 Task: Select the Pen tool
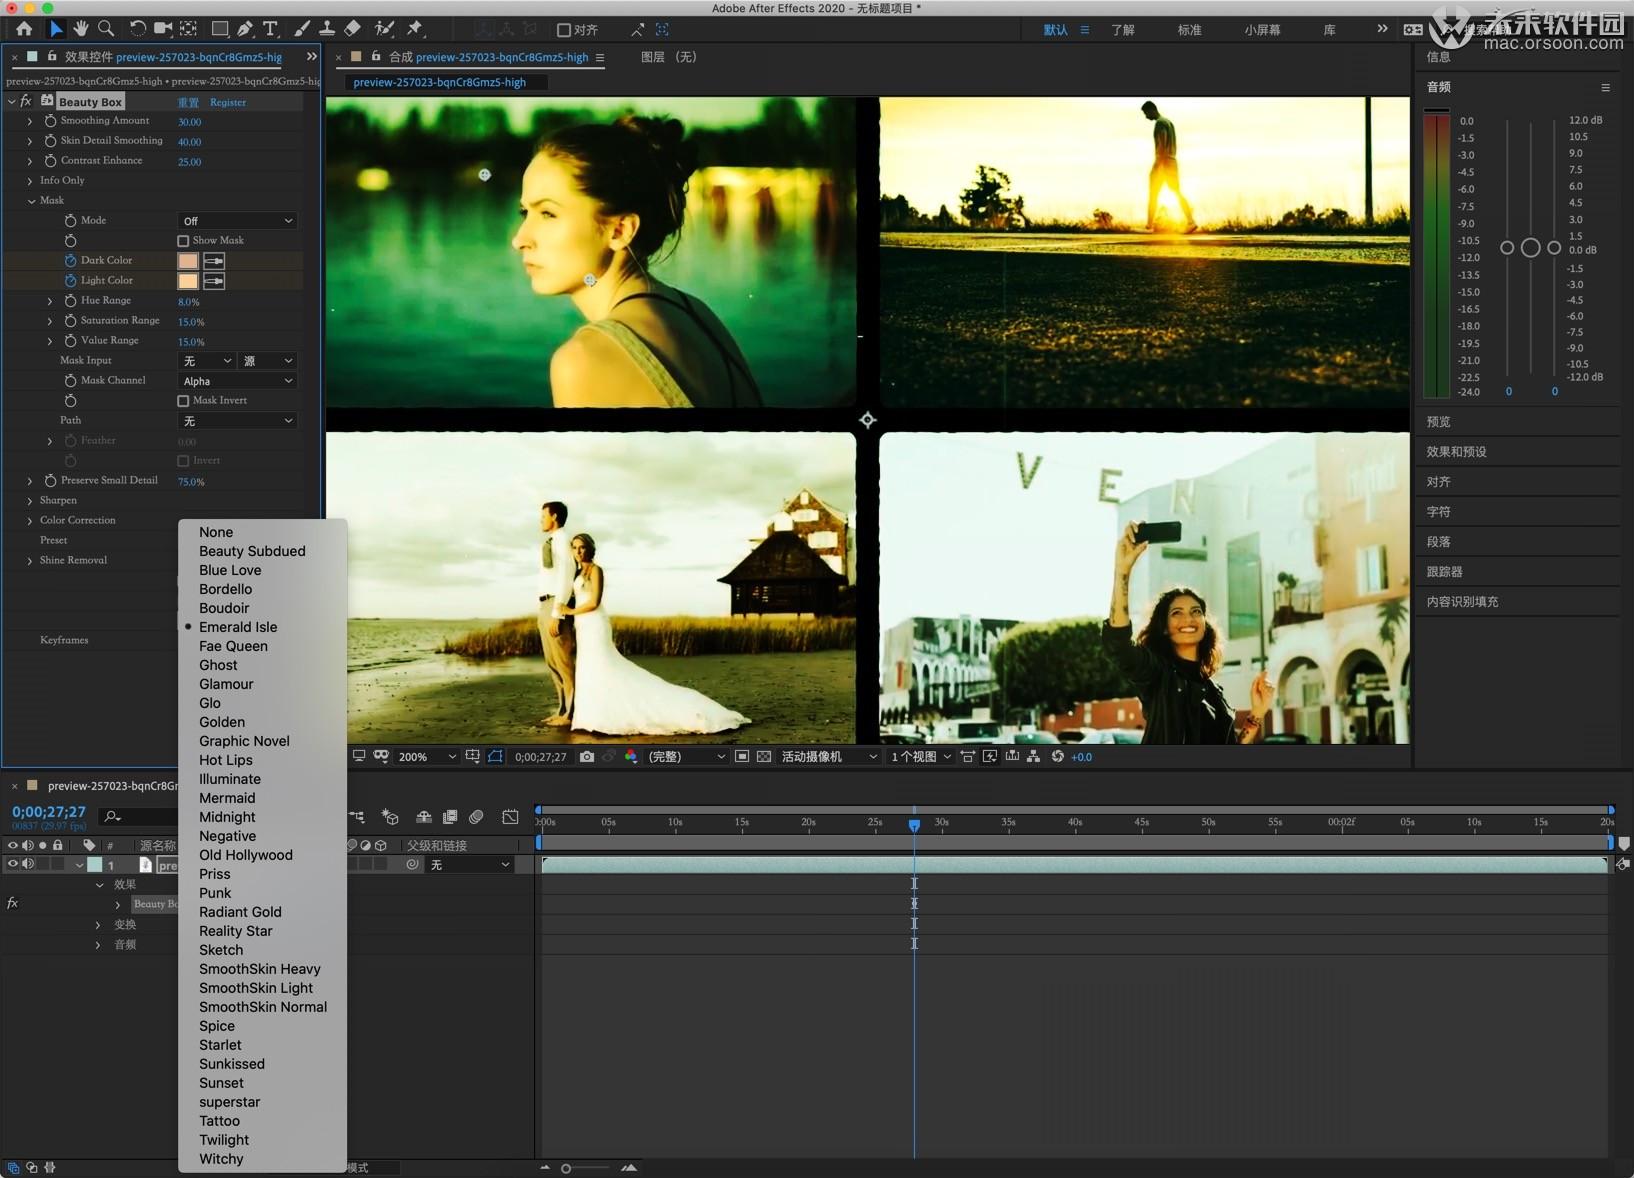245,29
